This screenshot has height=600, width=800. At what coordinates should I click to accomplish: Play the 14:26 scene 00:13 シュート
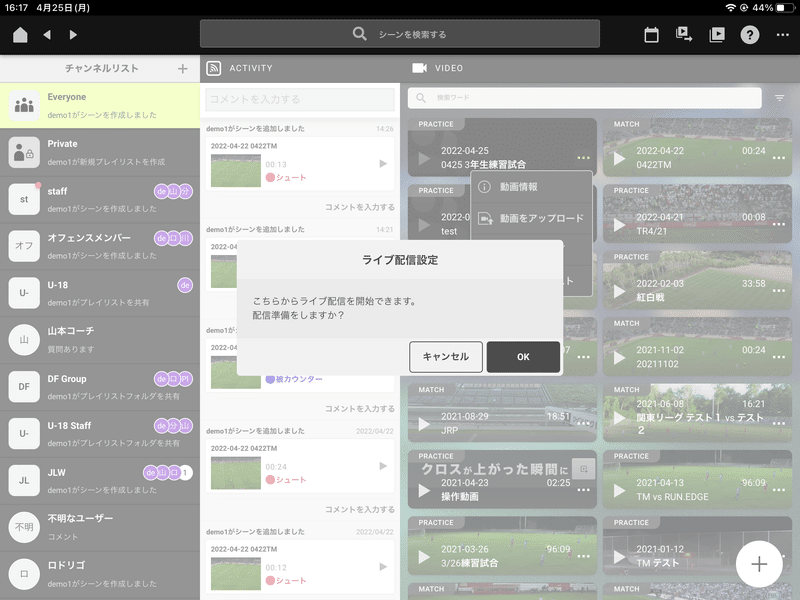(383, 164)
